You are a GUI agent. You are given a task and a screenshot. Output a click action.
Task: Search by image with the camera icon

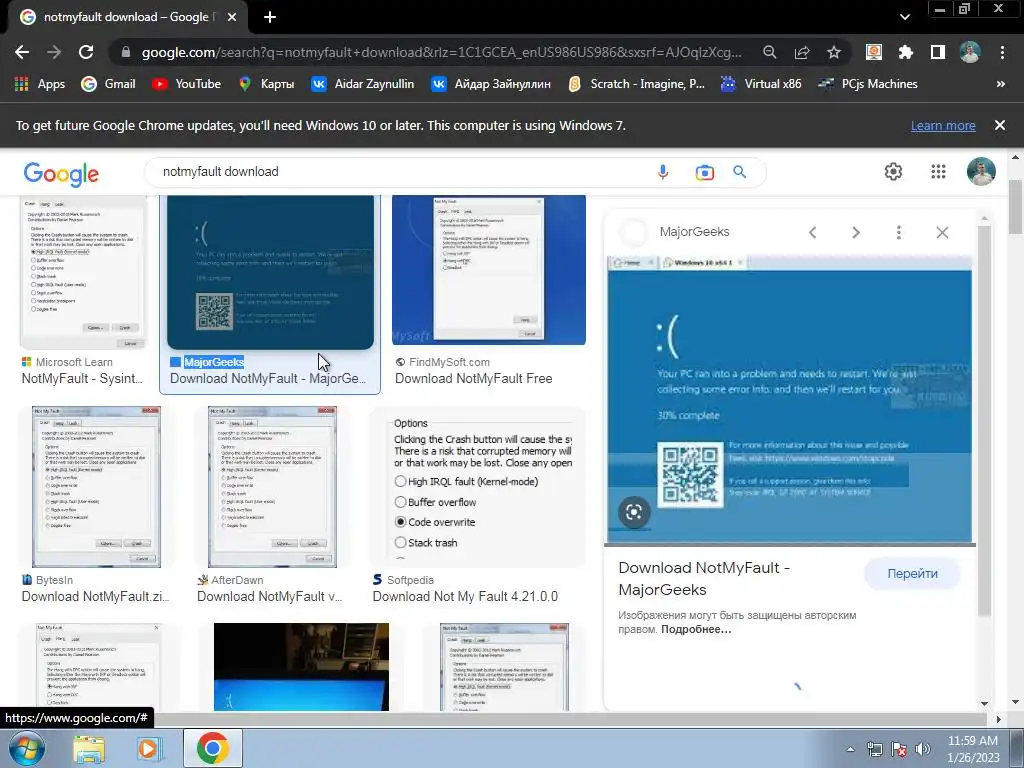(x=705, y=172)
